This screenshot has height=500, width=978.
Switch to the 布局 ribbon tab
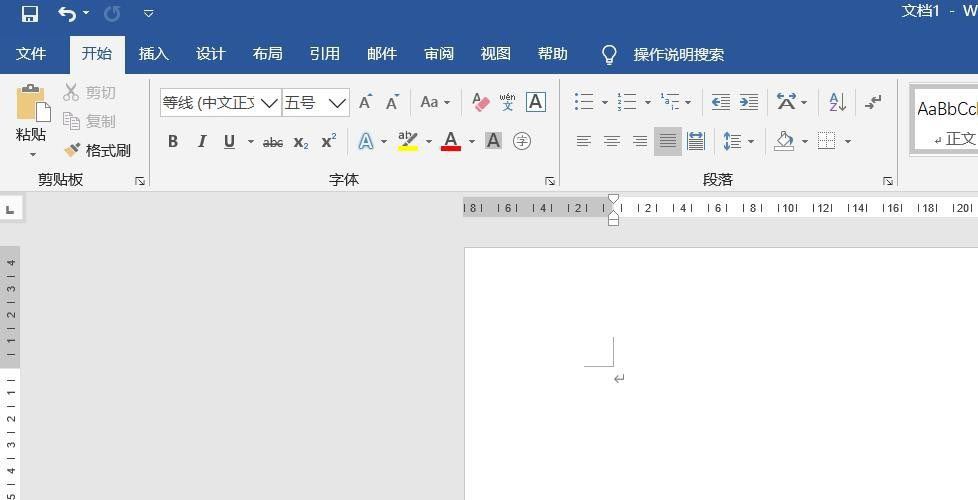(268, 54)
